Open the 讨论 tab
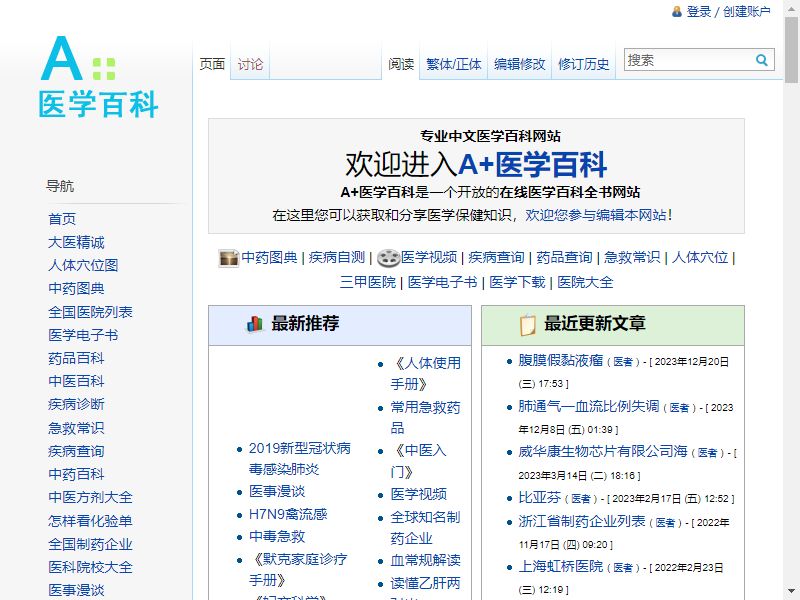This screenshot has width=800, height=600. pos(250,64)
